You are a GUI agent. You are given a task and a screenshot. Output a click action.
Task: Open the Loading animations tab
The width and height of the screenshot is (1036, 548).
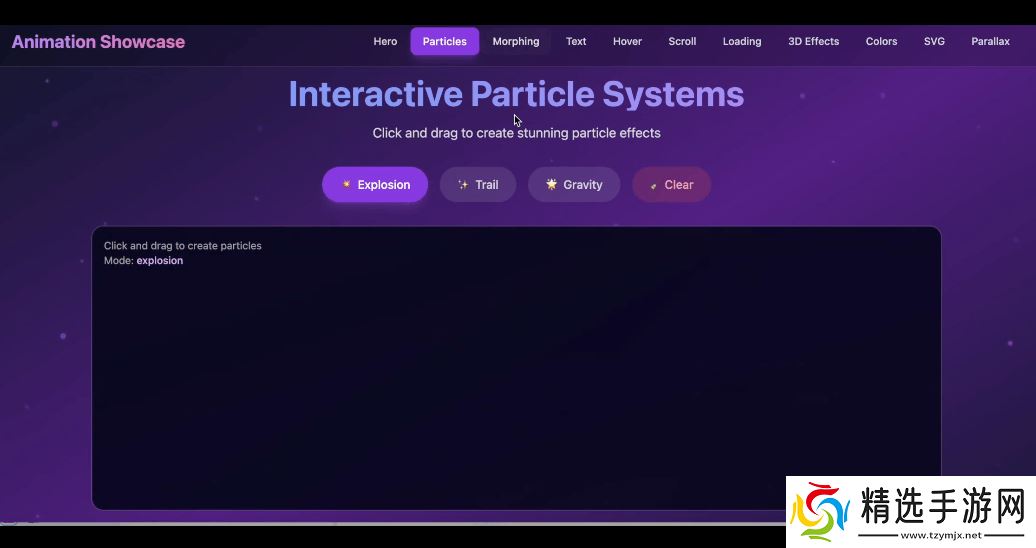click(x=742, y=42)
